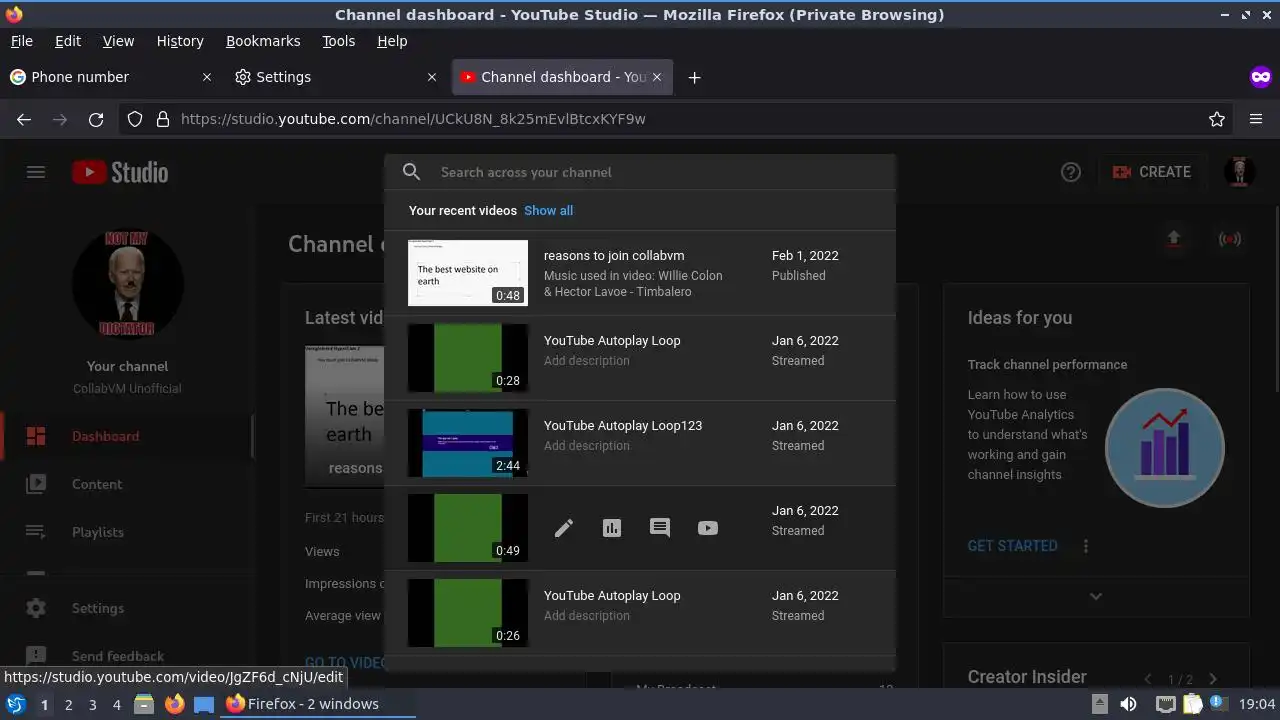Image resolution: width=1280 pixels, height=720 pixels.
Task: Go to previous Creator Insider item
Action: click(1148, 679)
